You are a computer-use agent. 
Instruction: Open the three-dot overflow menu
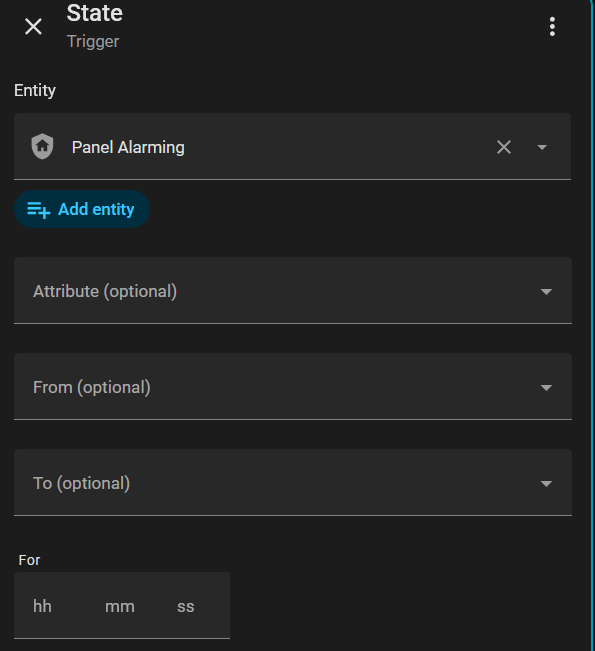[552, 27]
